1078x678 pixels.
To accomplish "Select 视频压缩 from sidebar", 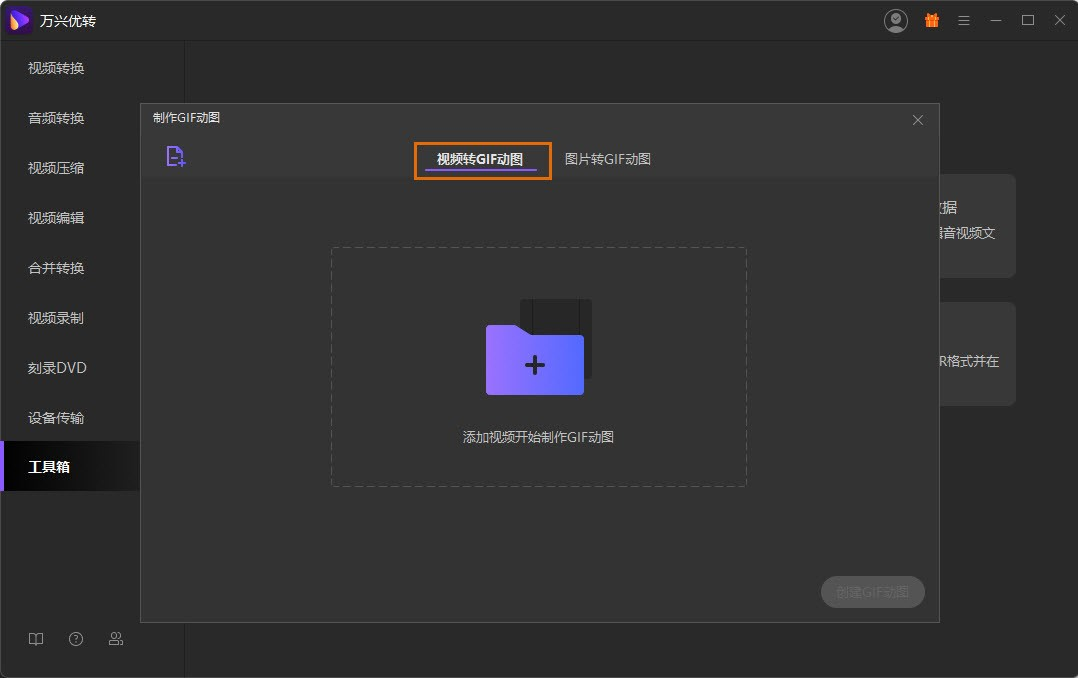I will tap(56, 168).
